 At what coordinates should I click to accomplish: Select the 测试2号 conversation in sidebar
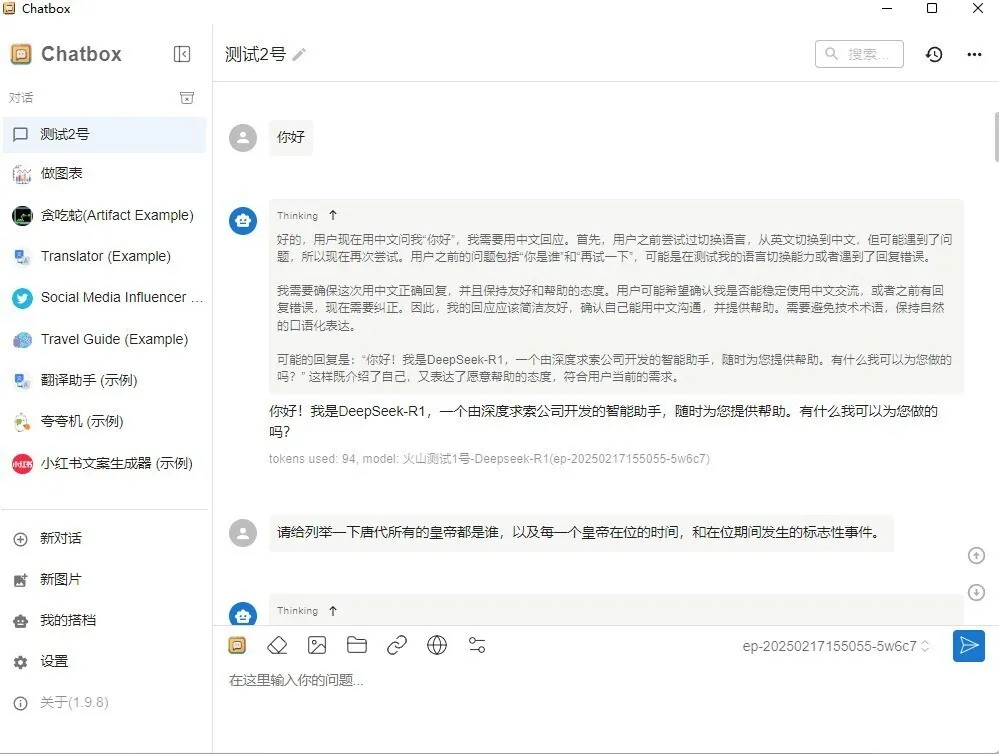[104, 134]
